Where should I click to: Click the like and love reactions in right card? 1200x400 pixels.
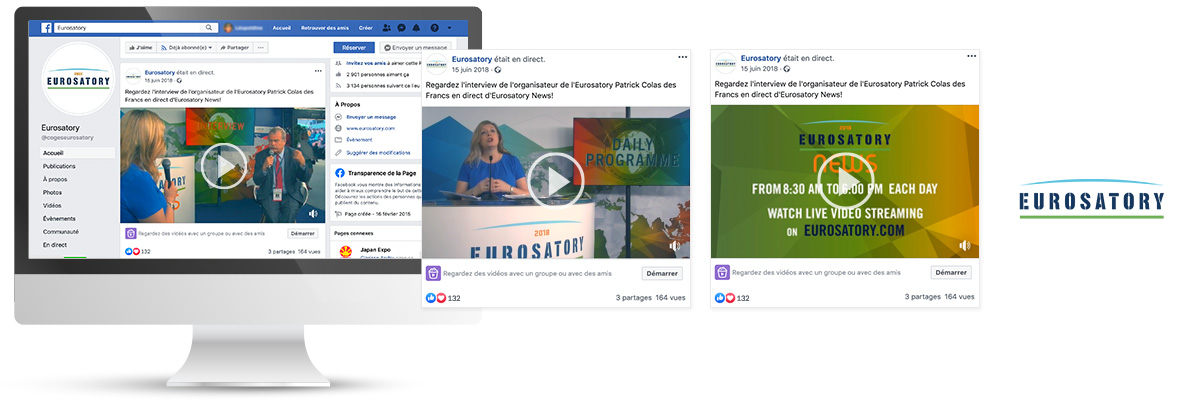(x=726, y=297)
